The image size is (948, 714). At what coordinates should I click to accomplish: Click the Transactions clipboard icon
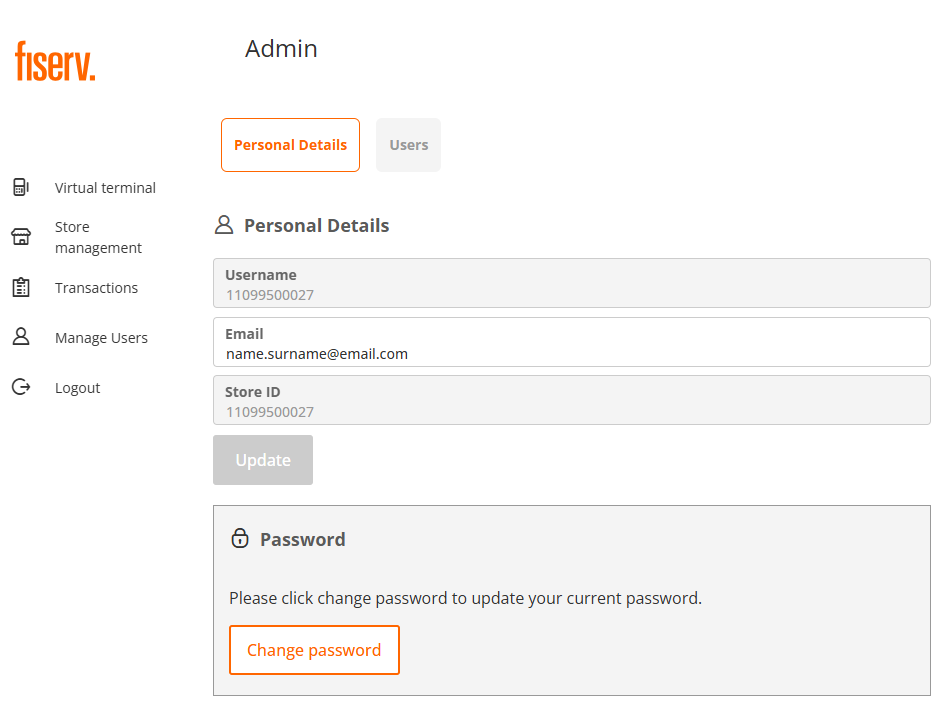click(20, 288)
